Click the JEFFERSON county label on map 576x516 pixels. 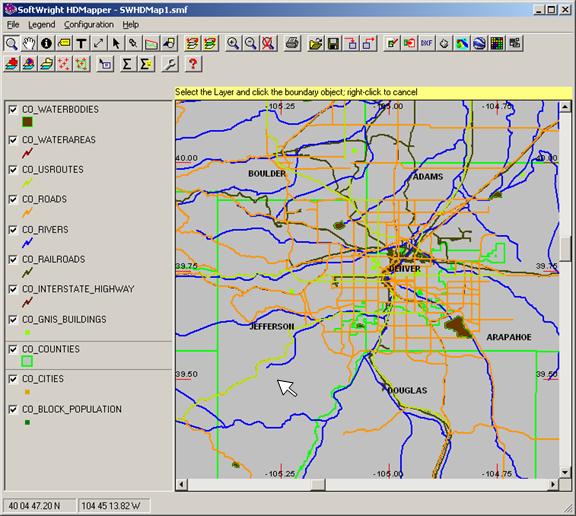[272, 326]
